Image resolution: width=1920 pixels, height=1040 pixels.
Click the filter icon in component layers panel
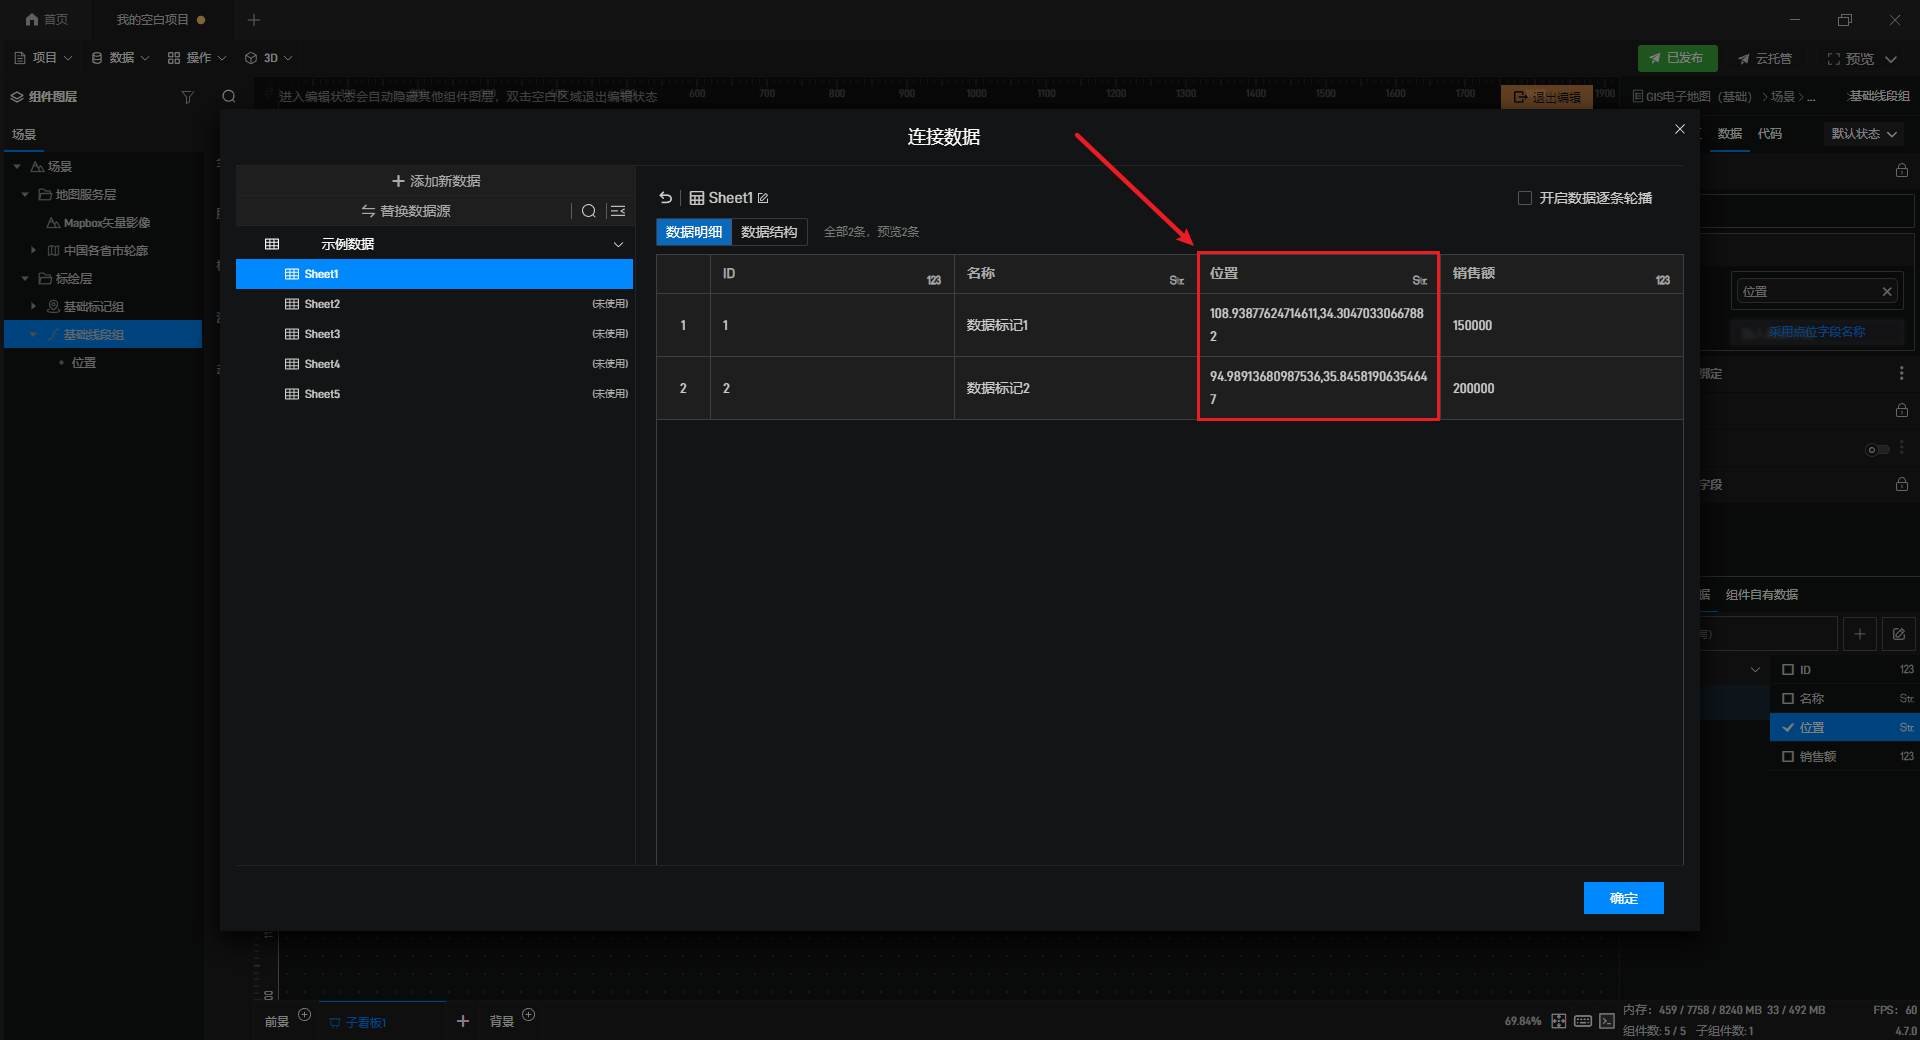(187, 97)
